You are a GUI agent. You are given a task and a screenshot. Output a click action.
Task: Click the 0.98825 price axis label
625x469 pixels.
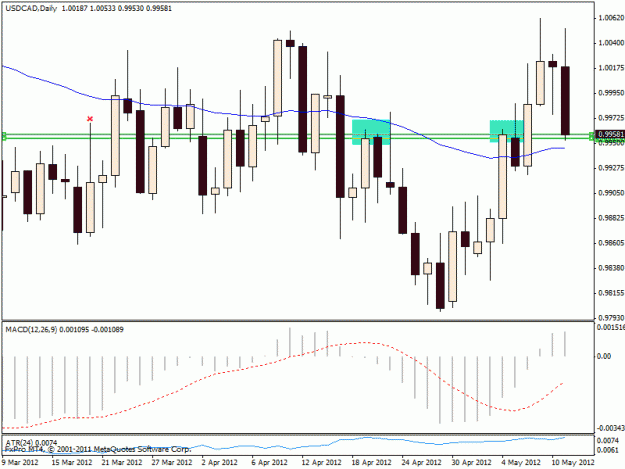611,218
